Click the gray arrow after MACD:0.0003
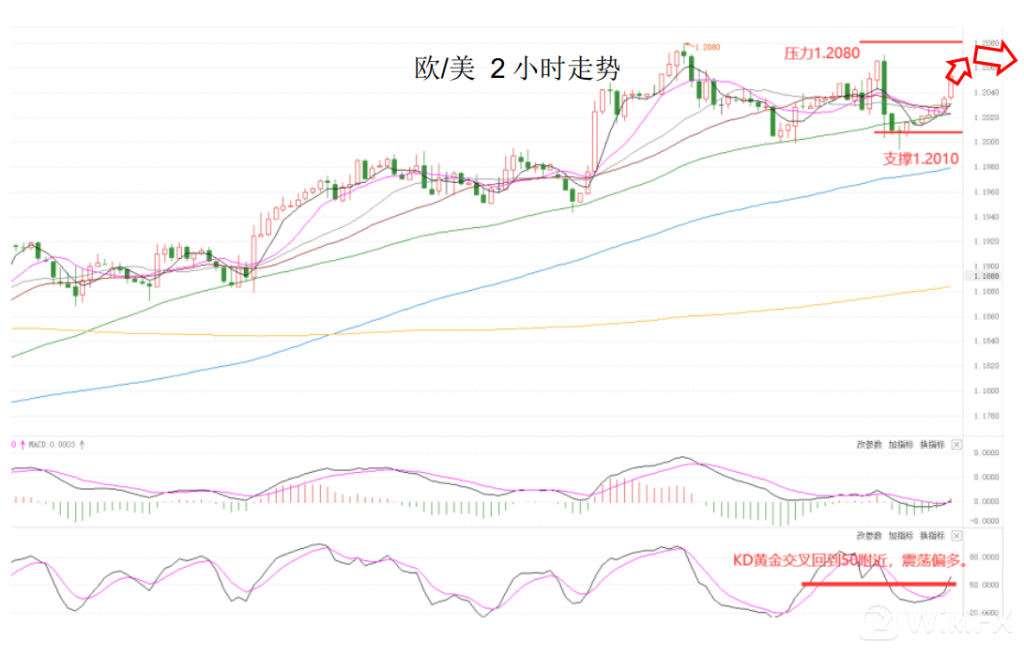The height and width of the screenshot is (656, 1024). point(82,445)
